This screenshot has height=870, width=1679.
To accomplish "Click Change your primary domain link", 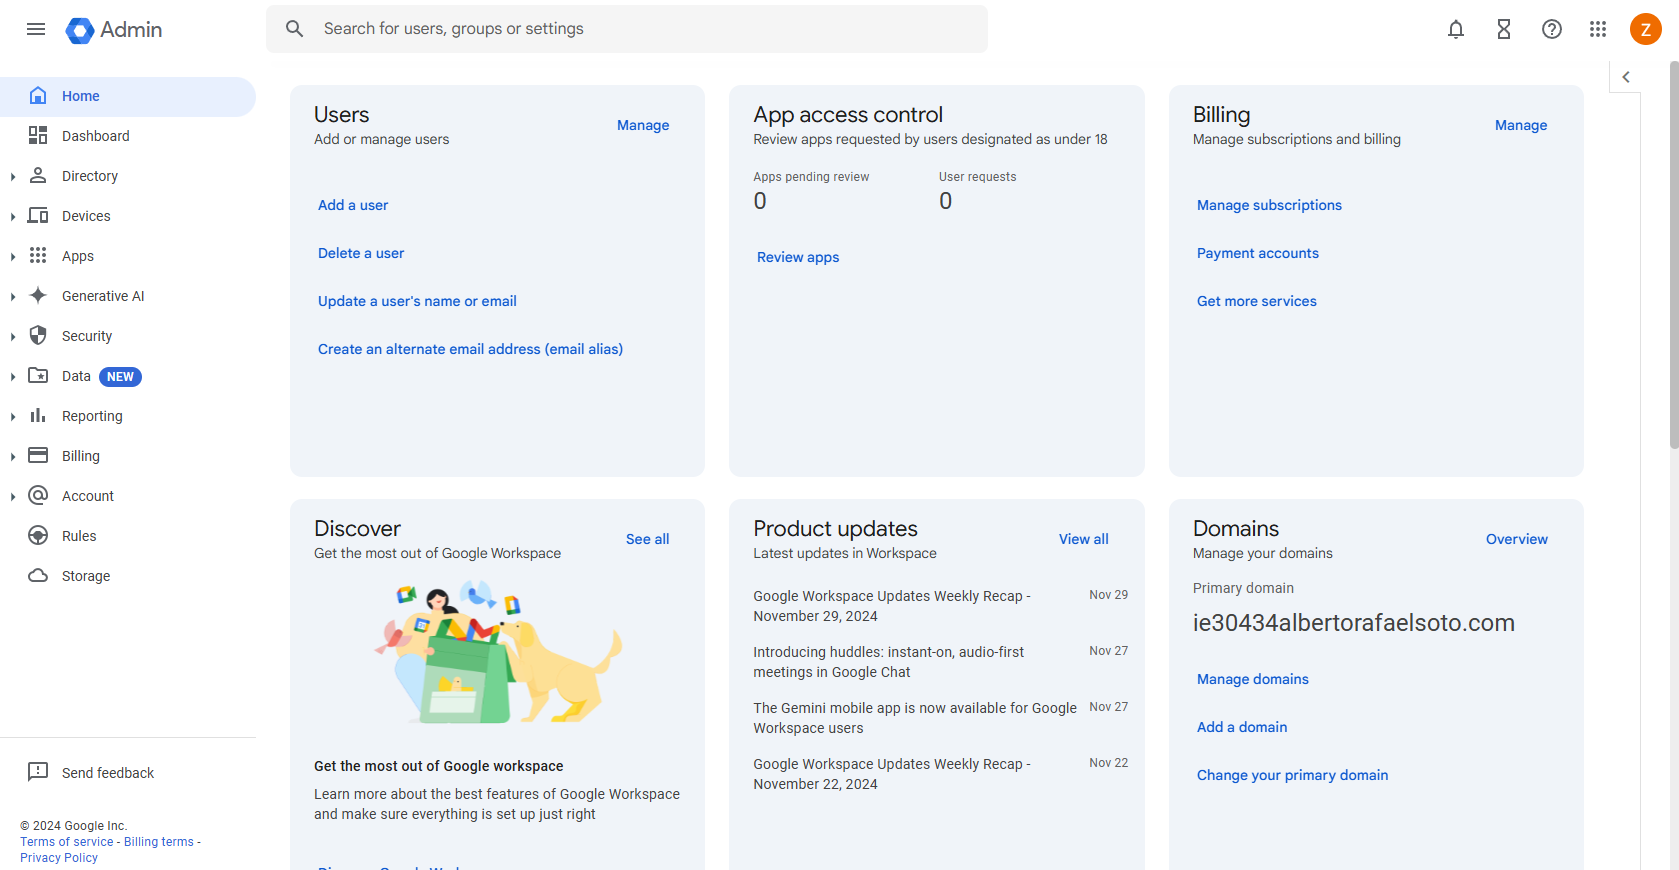I will [x=1292, y=775].
